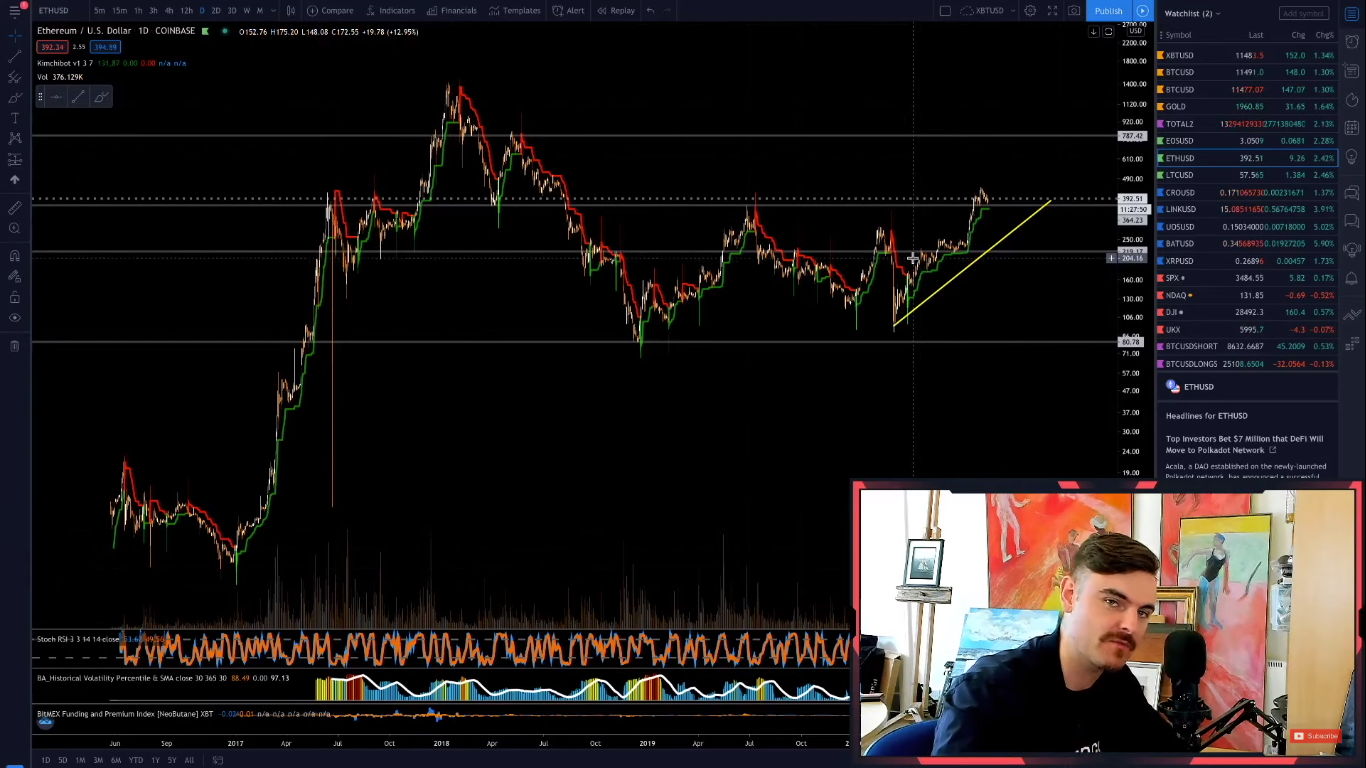Undo the last chart action

[650, 11]
